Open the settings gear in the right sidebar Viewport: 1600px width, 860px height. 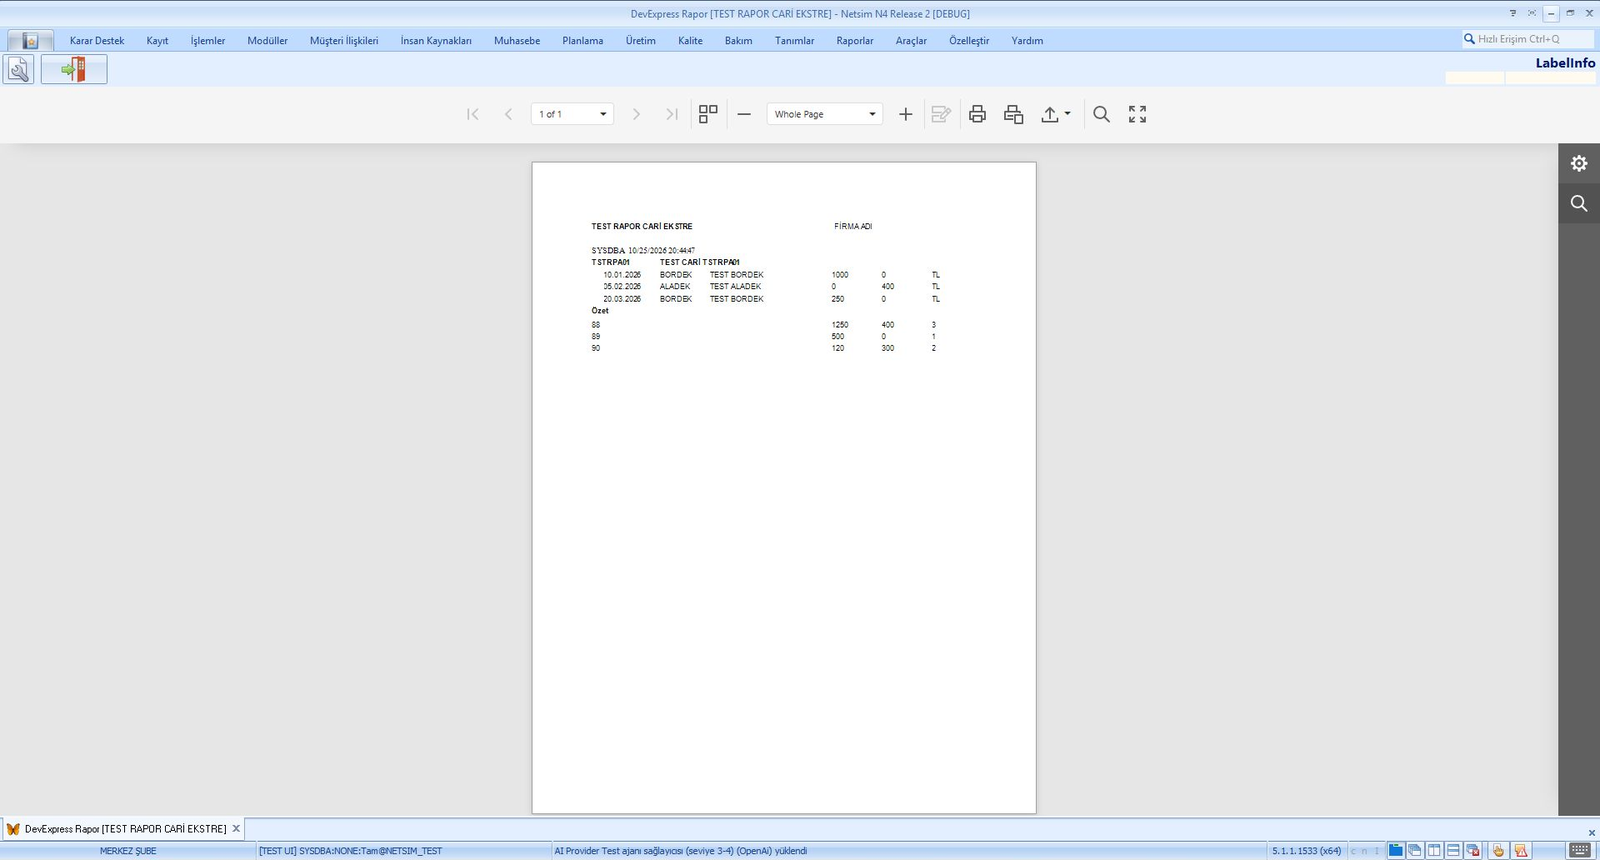point(1579,163)
